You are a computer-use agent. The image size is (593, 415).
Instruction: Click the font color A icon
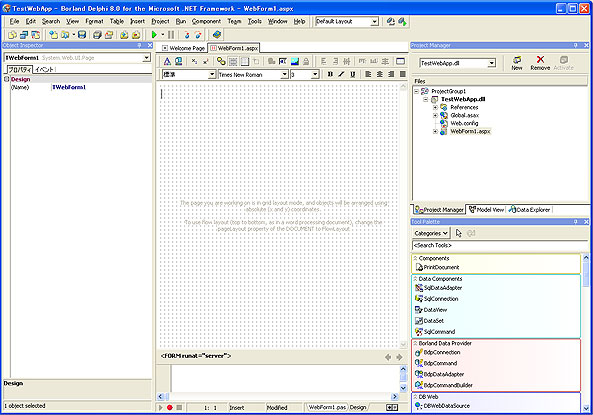(167, 61)
